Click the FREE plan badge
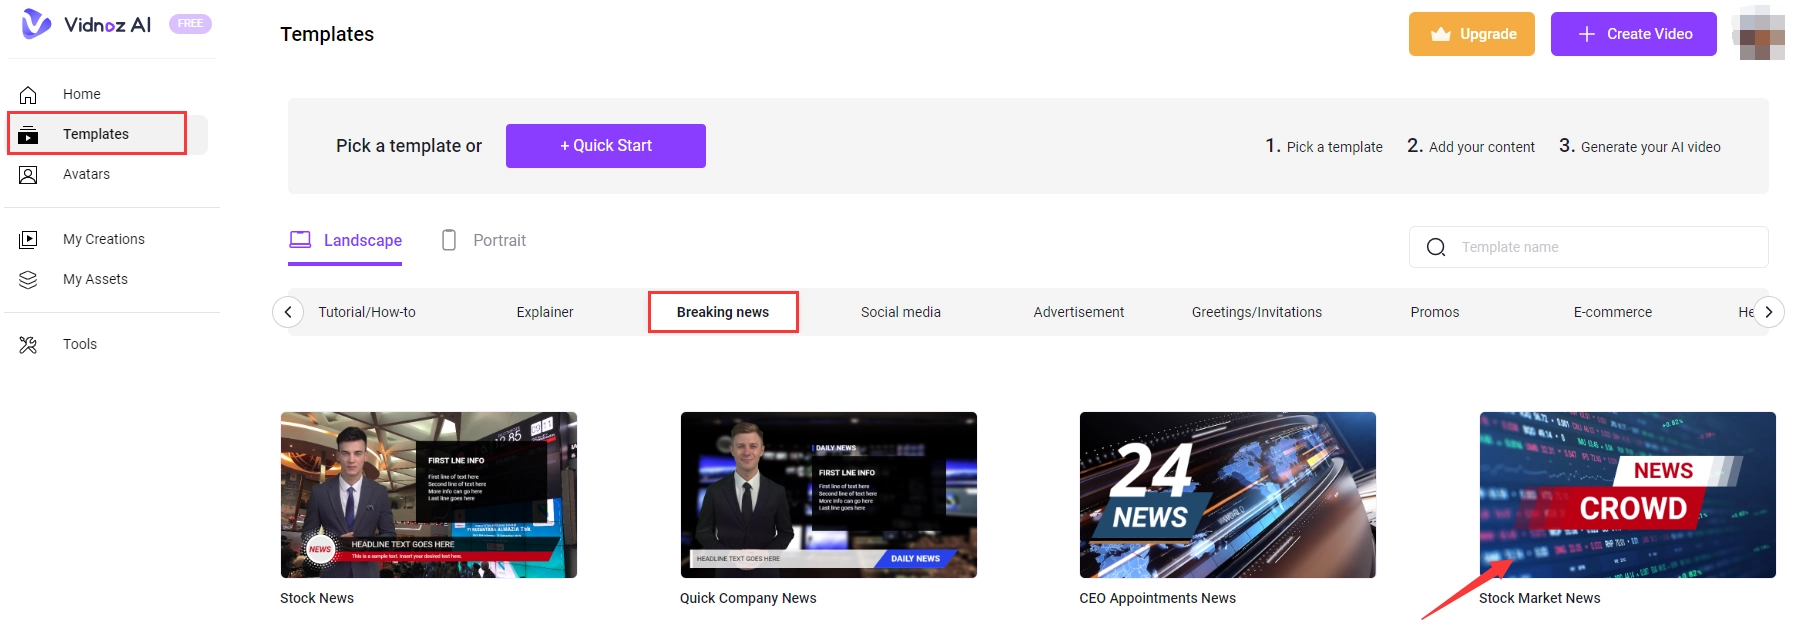The height and width of the screenshot is (626, 1812). click(190, 24)
